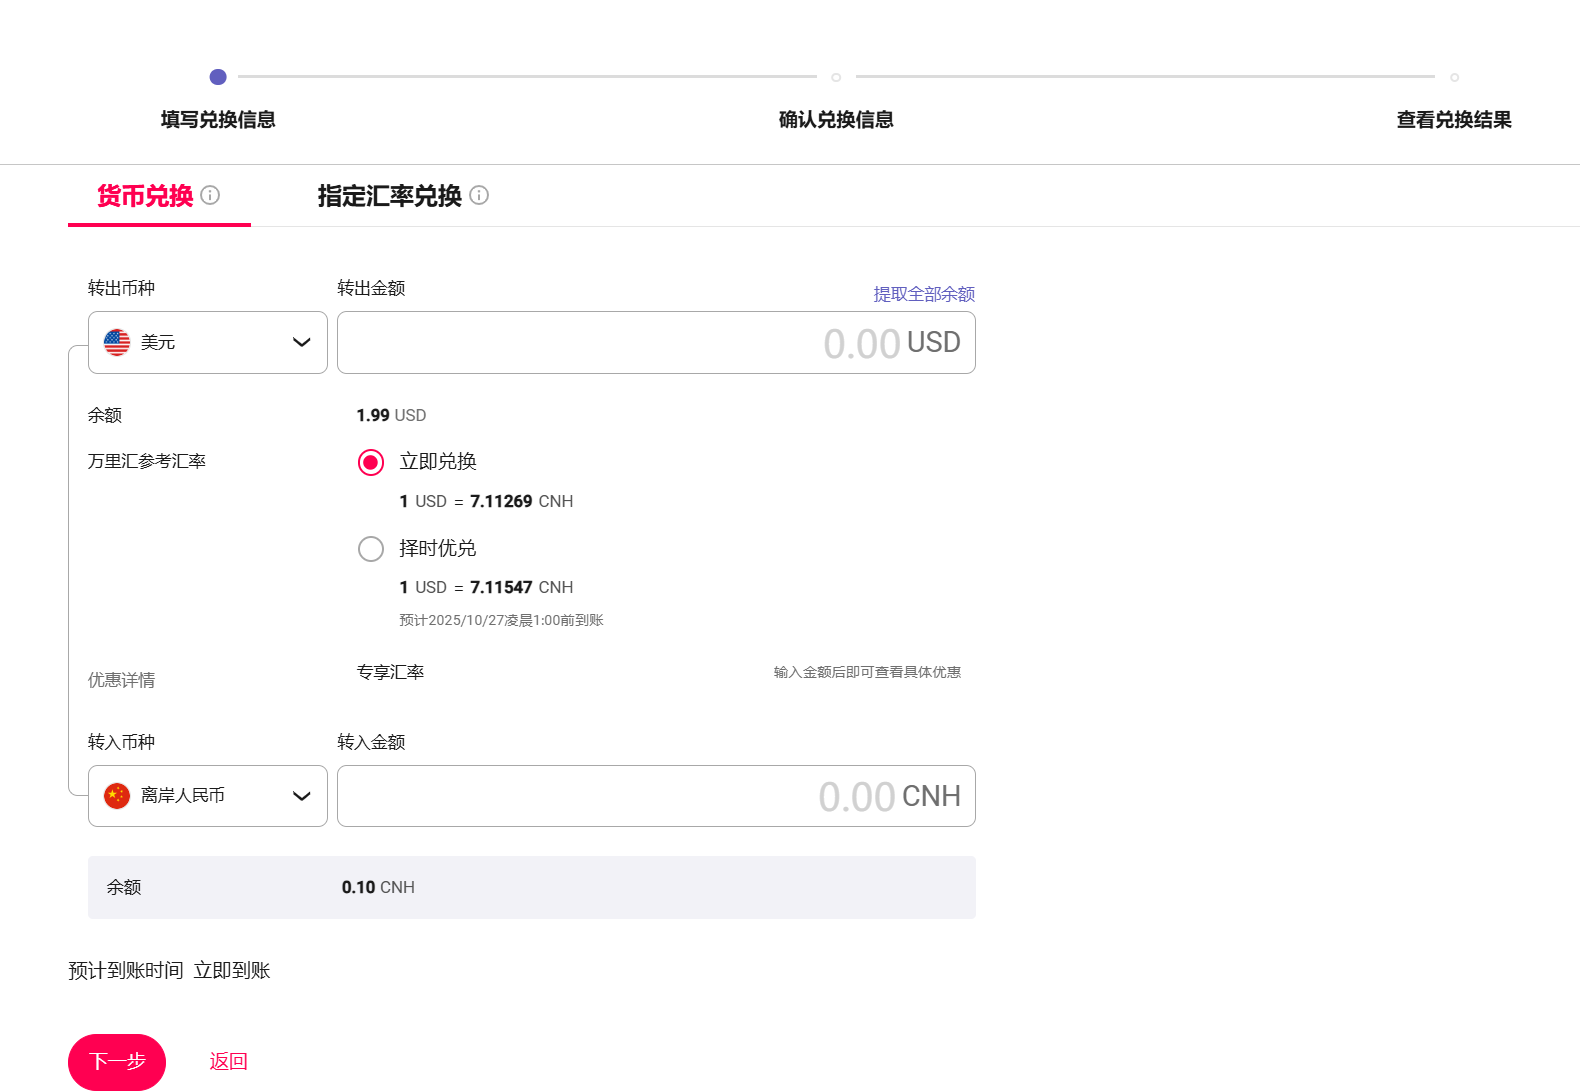The image size is (1580, 1091).
Task: Click the China flag icon for 离岸人民币
Action: (117, 796)
